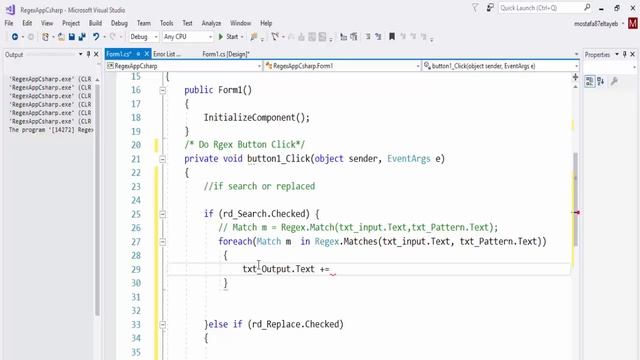The width and height of the screenshot is (640, 360).
Task: Click the find in files toolbar icon
Action: click(x=253, y=37)
